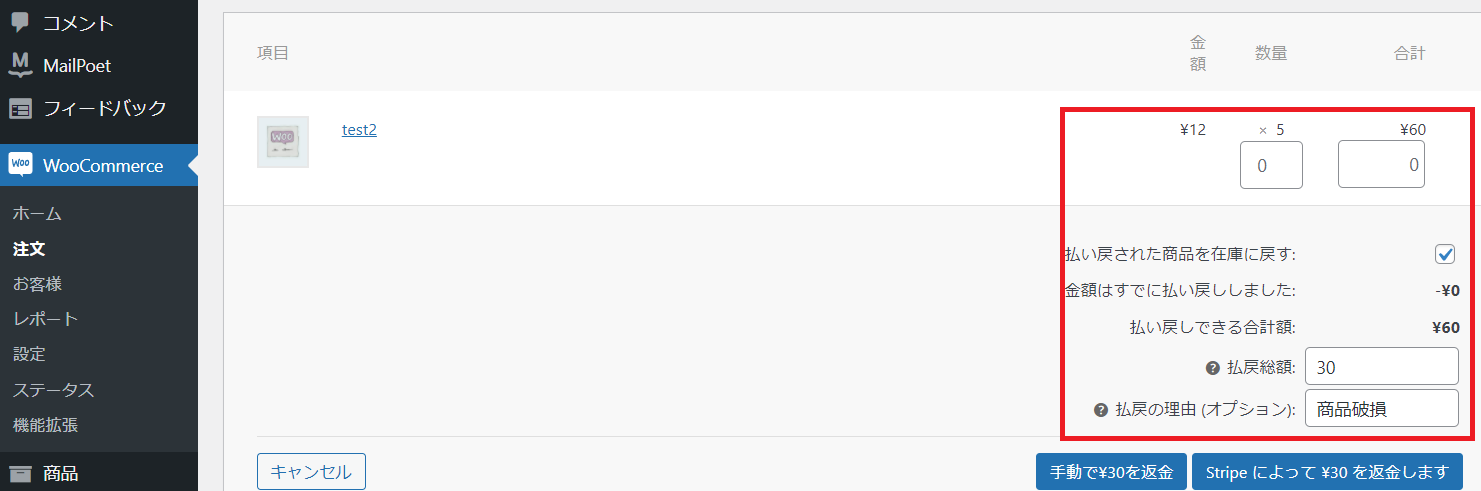
Task: Click the WooCommerce Woo logo icon
Action: [20, 165]
